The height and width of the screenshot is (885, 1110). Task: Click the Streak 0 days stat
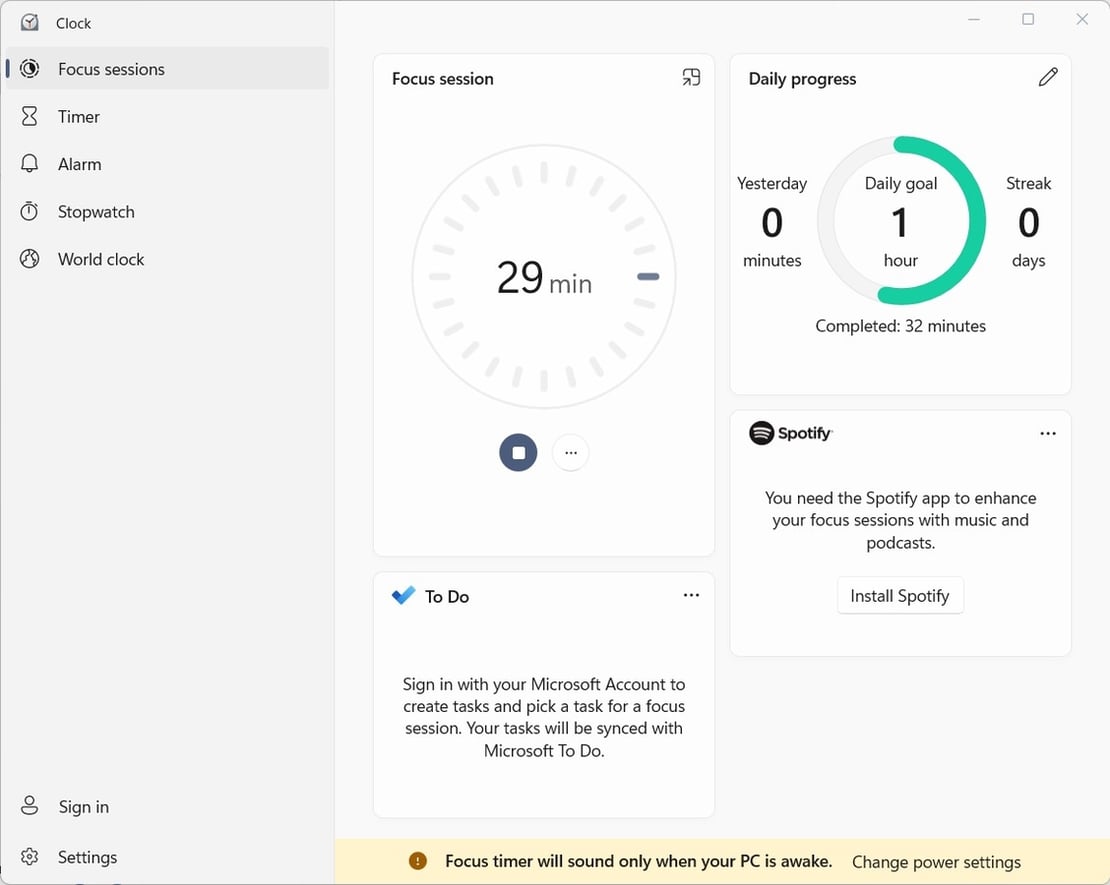pyautogui.click(x=1029, y=222)
